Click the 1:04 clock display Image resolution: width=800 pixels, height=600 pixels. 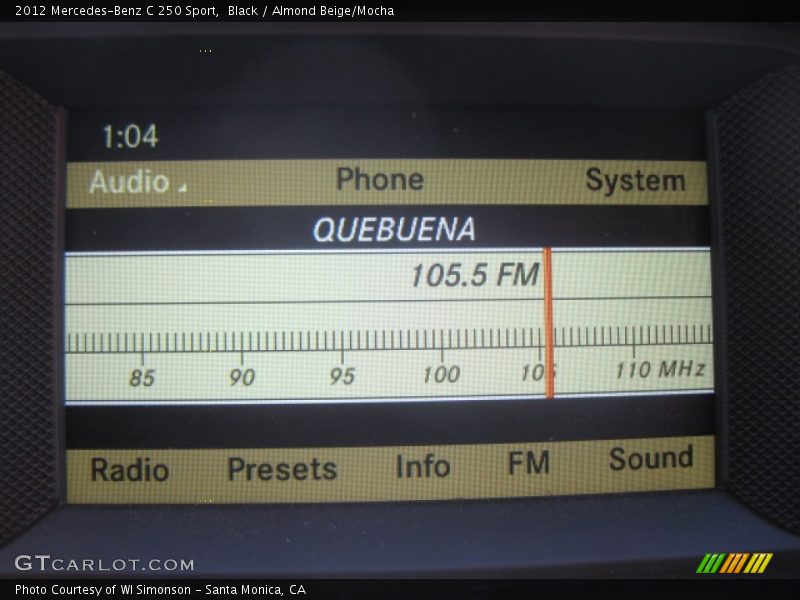(x=130, y=137)
